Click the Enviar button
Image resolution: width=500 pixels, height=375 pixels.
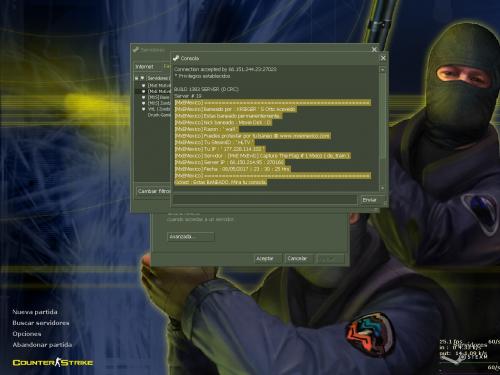coord(370,200)
